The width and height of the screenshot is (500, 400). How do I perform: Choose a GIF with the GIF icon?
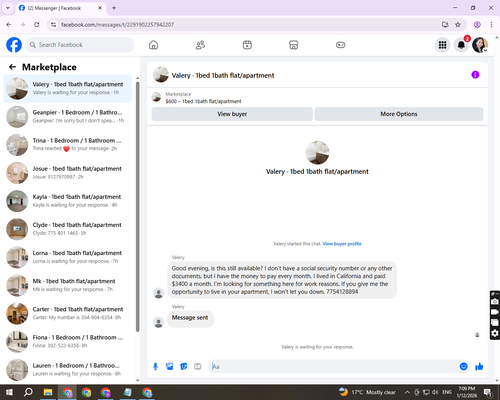click(198, 367)
